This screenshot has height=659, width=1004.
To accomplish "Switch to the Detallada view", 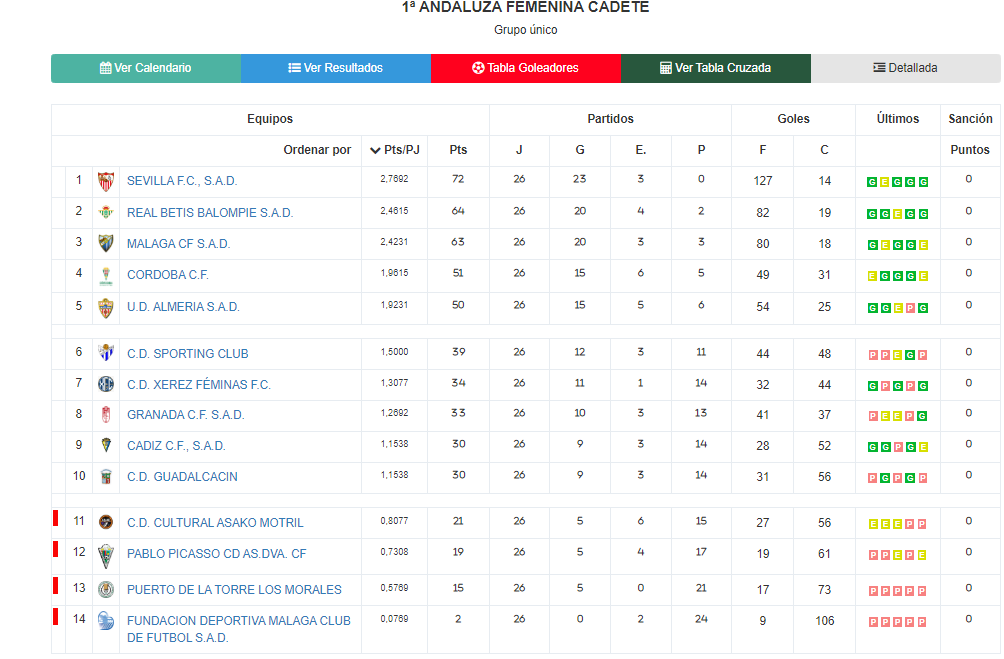I will [x=905, y=68].
